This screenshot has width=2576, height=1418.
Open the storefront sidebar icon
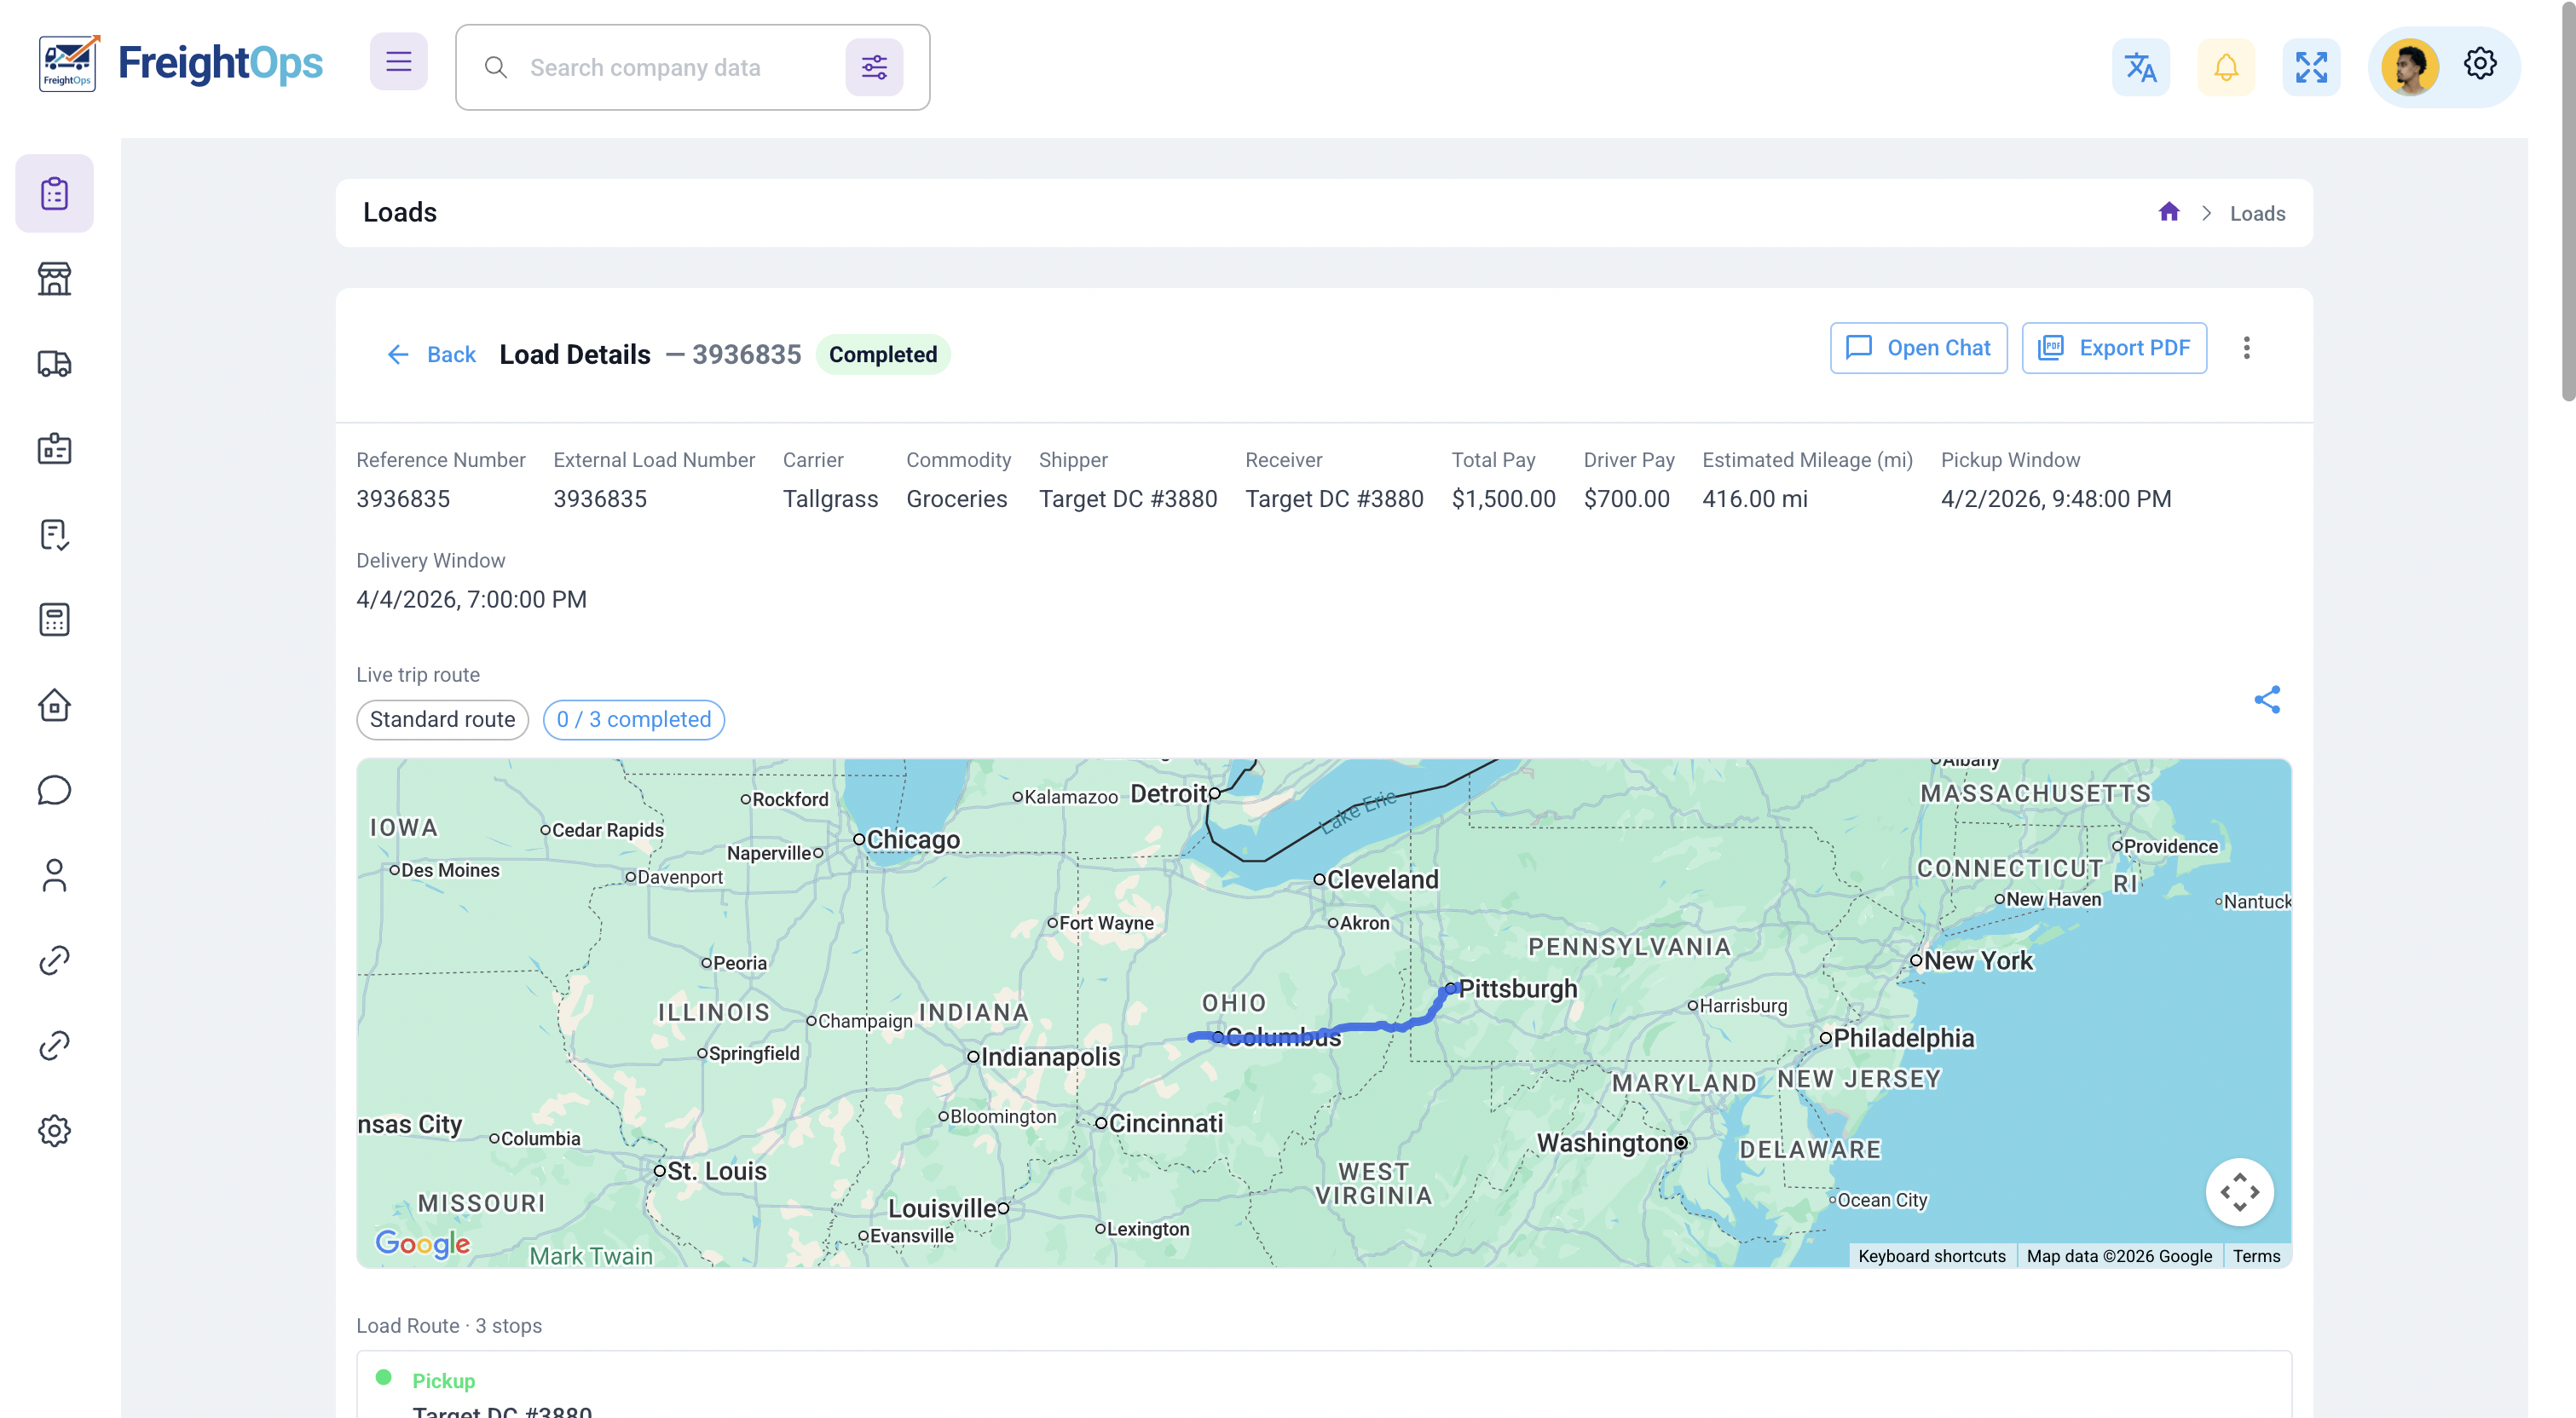point(54,279)
